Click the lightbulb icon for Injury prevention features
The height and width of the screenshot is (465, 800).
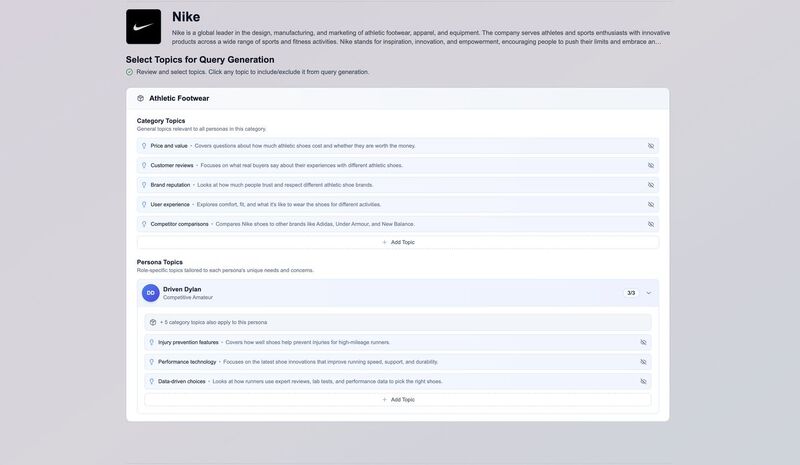pos(152,342)
